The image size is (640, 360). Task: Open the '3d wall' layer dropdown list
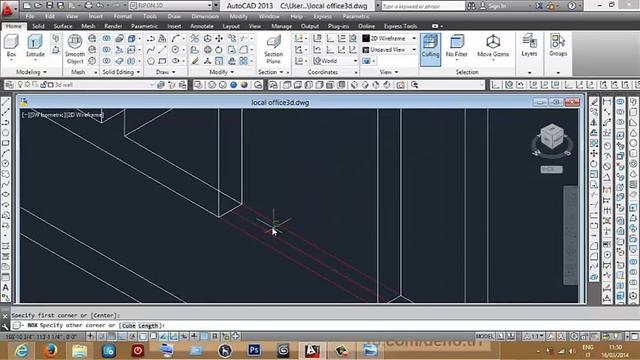151,85
